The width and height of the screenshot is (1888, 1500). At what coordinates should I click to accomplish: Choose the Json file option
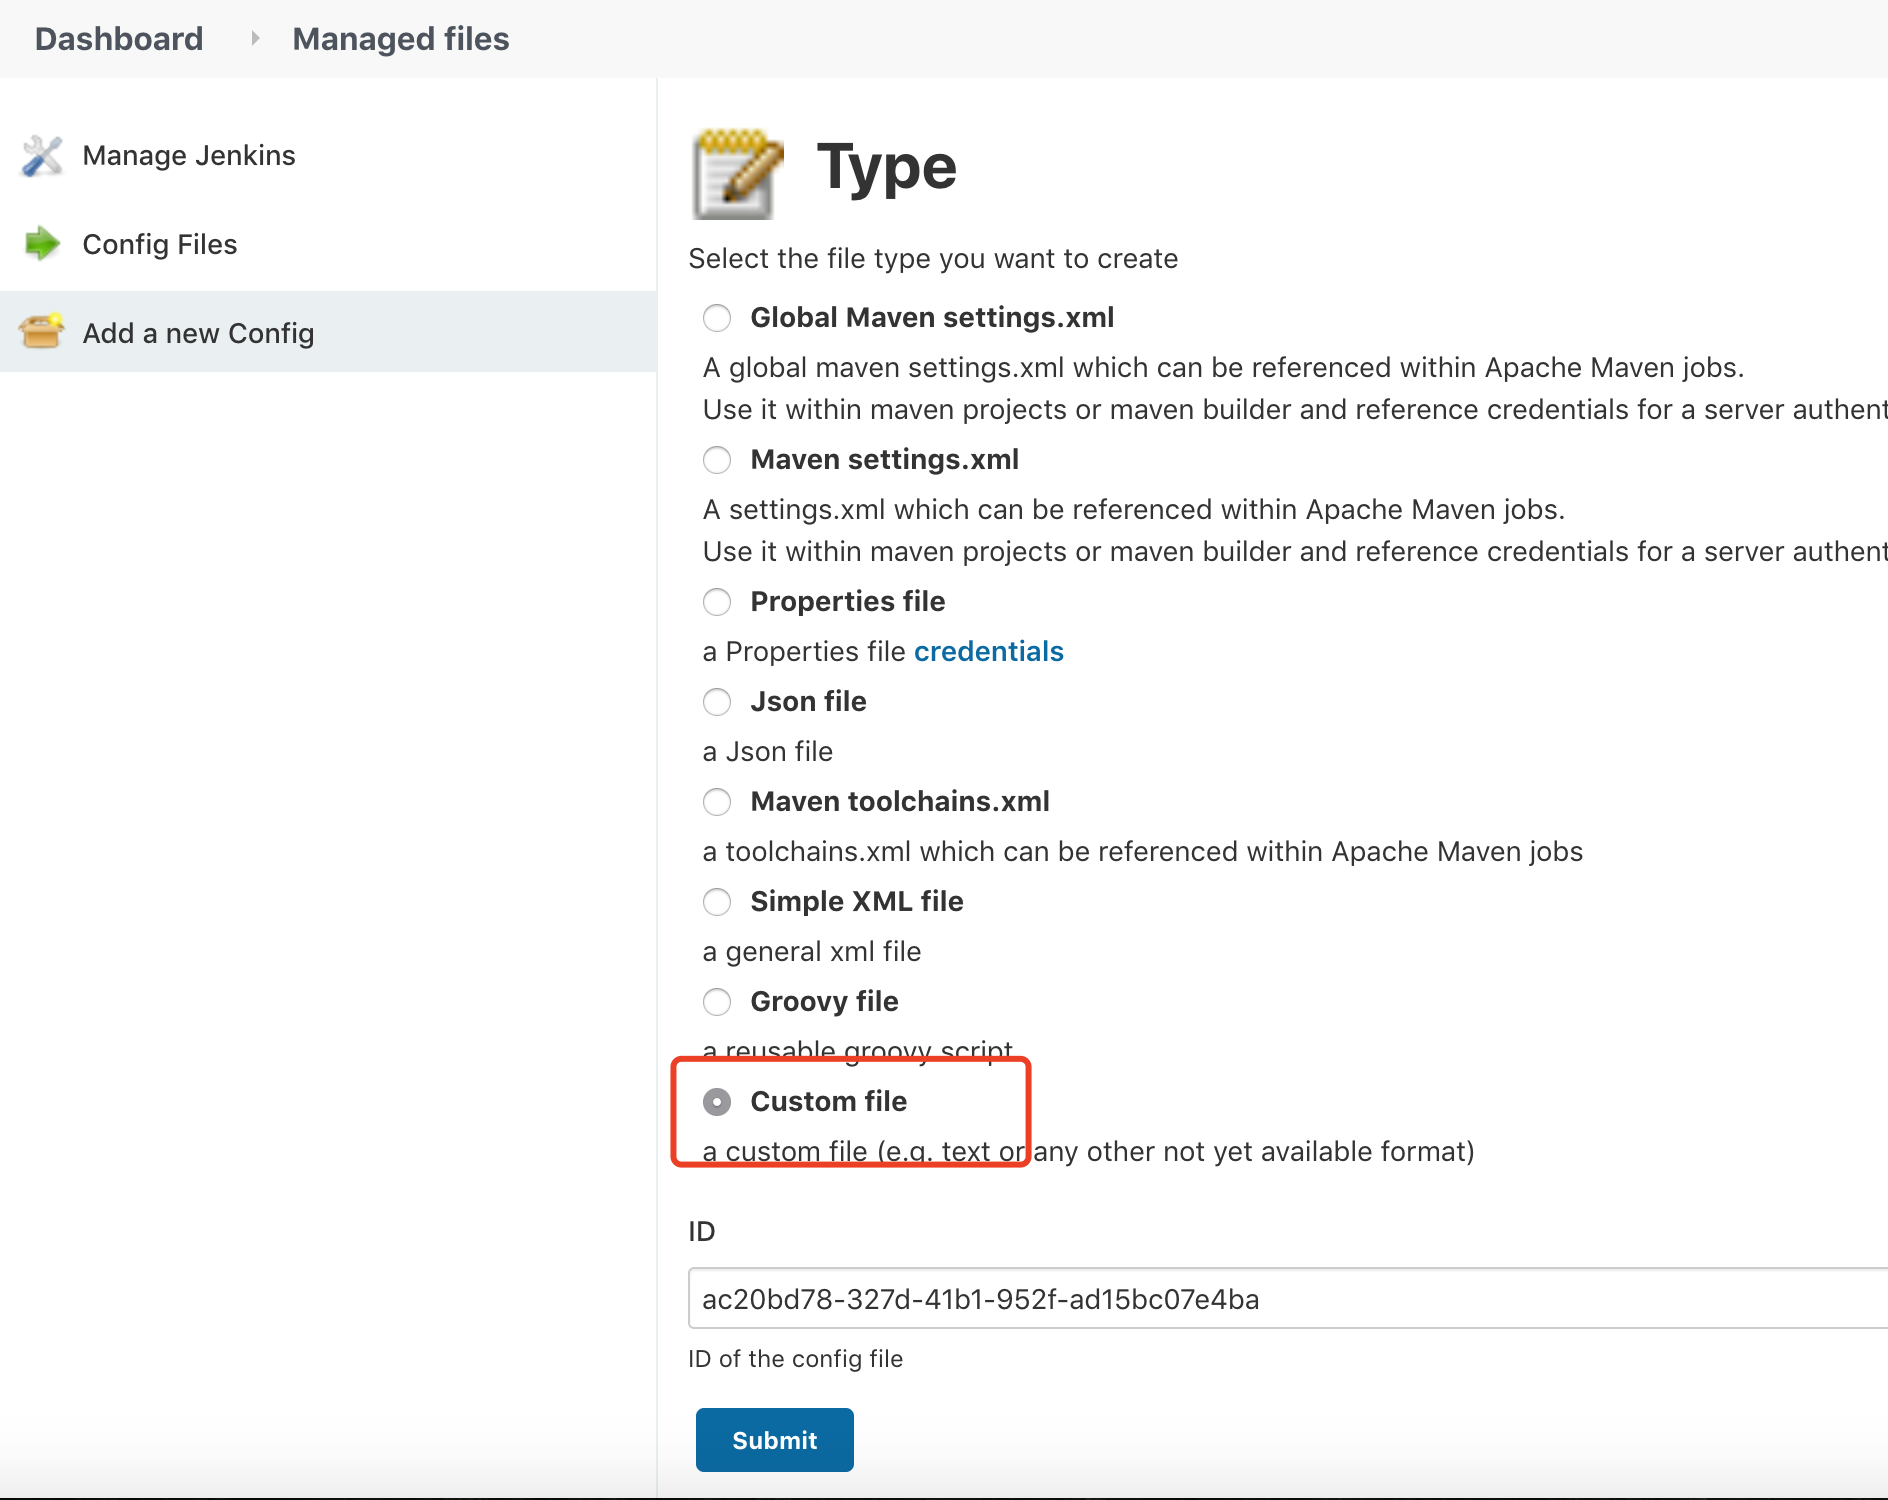[x=717, y=702]
